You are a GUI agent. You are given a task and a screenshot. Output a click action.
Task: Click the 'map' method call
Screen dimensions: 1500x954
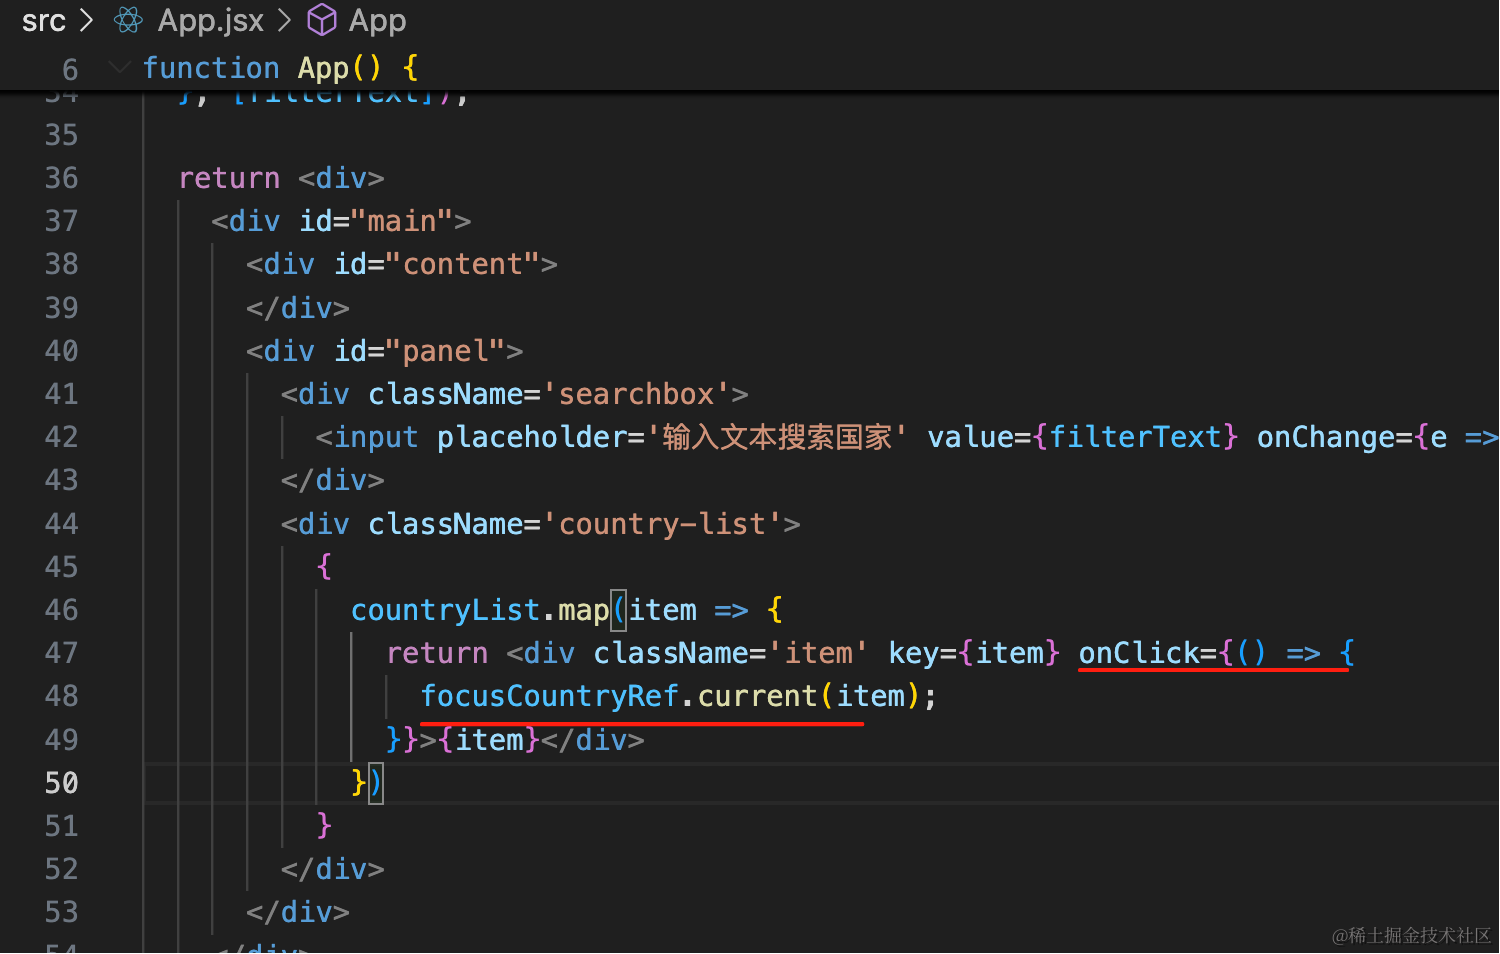click(583, 610)
